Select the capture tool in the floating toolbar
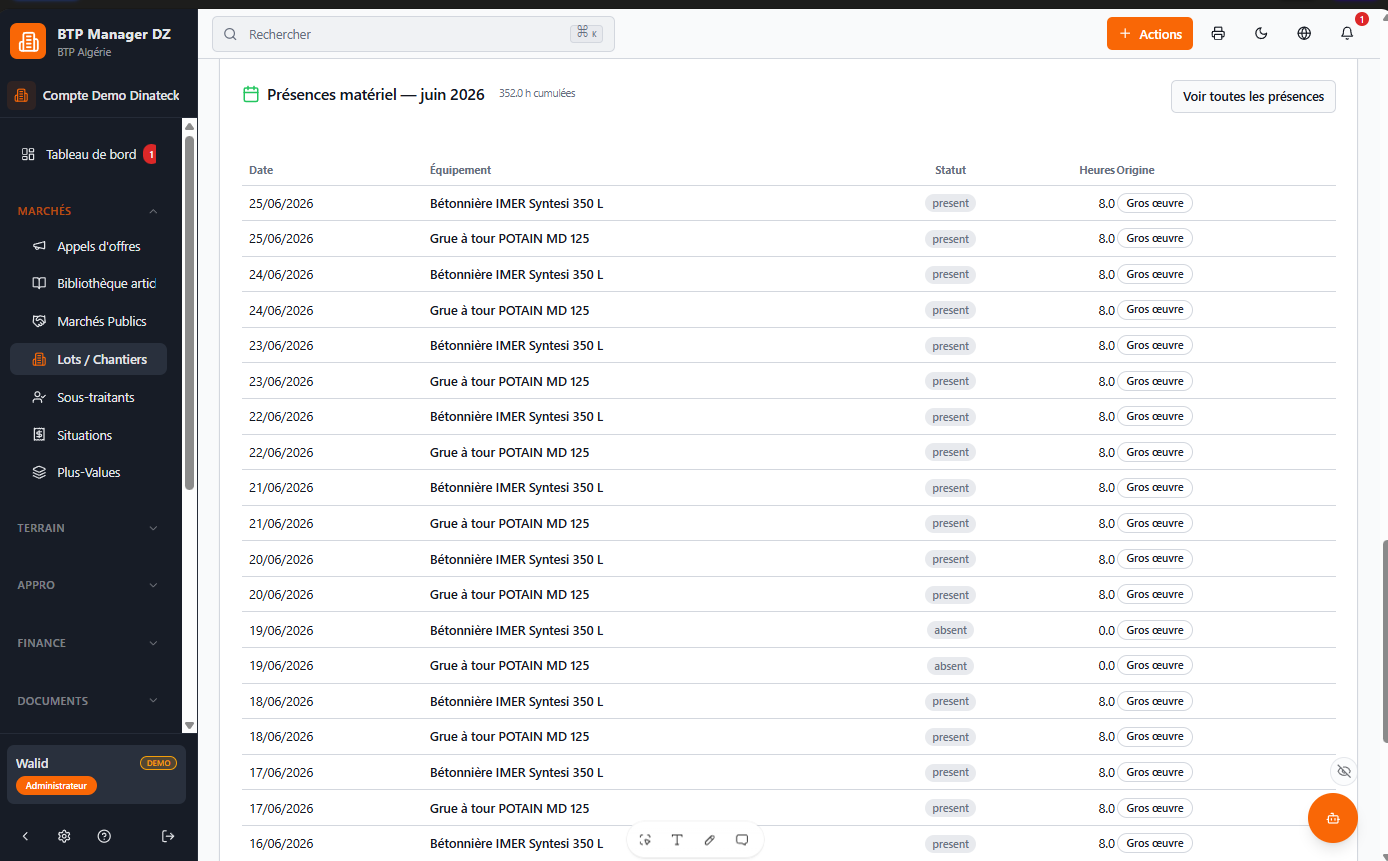This screenshot has width=1388, height=861. (x=645, y=840)
